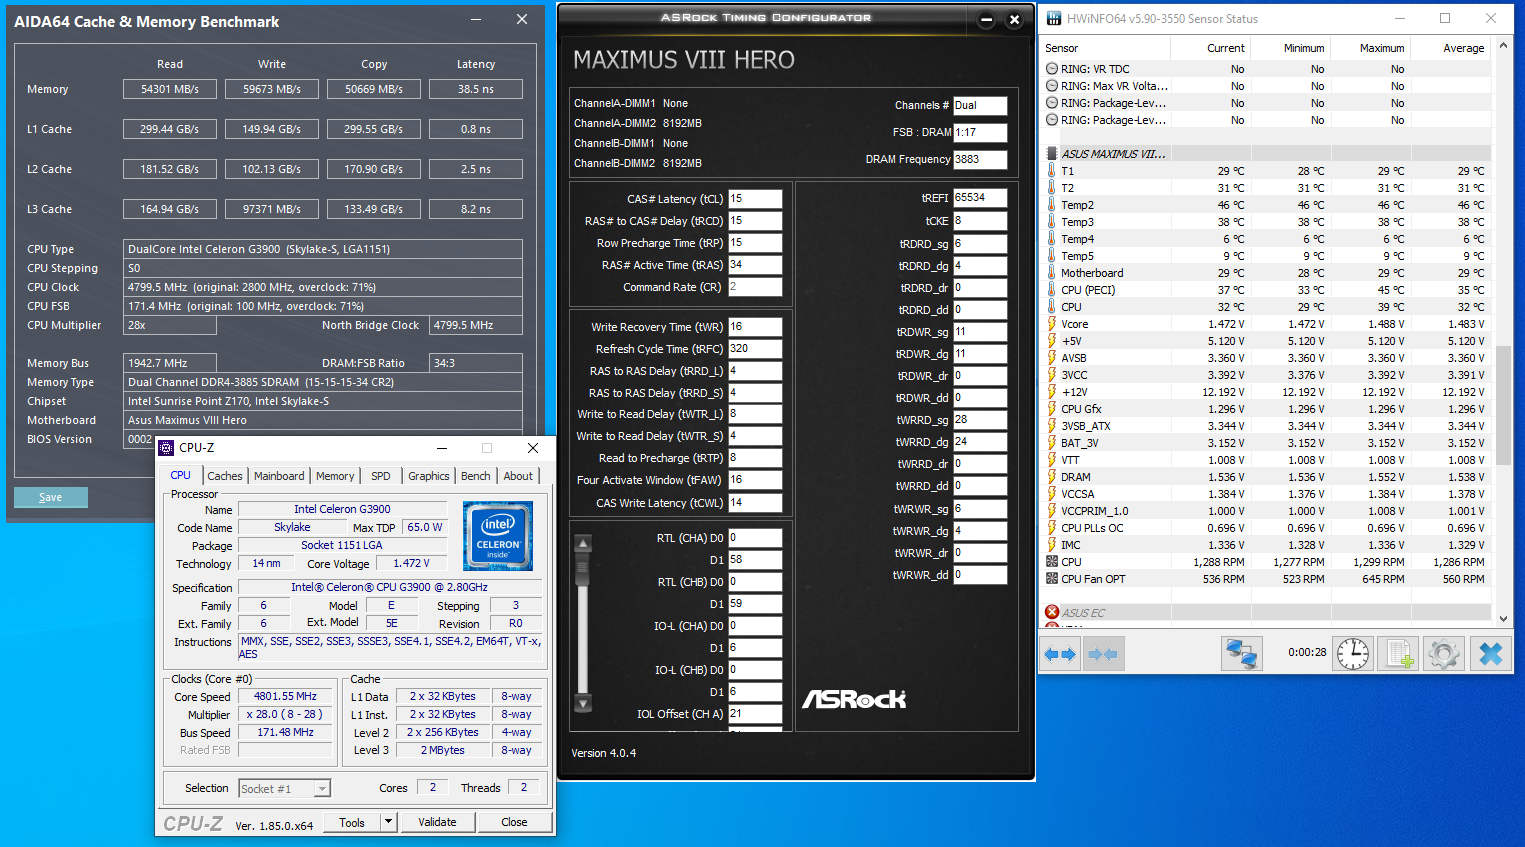This screenshot has width=1525, height=847.
Task: Click HWiNFO sensor list scroll-up arrow
Action: pyautogui.click(x=1503, y=48)
